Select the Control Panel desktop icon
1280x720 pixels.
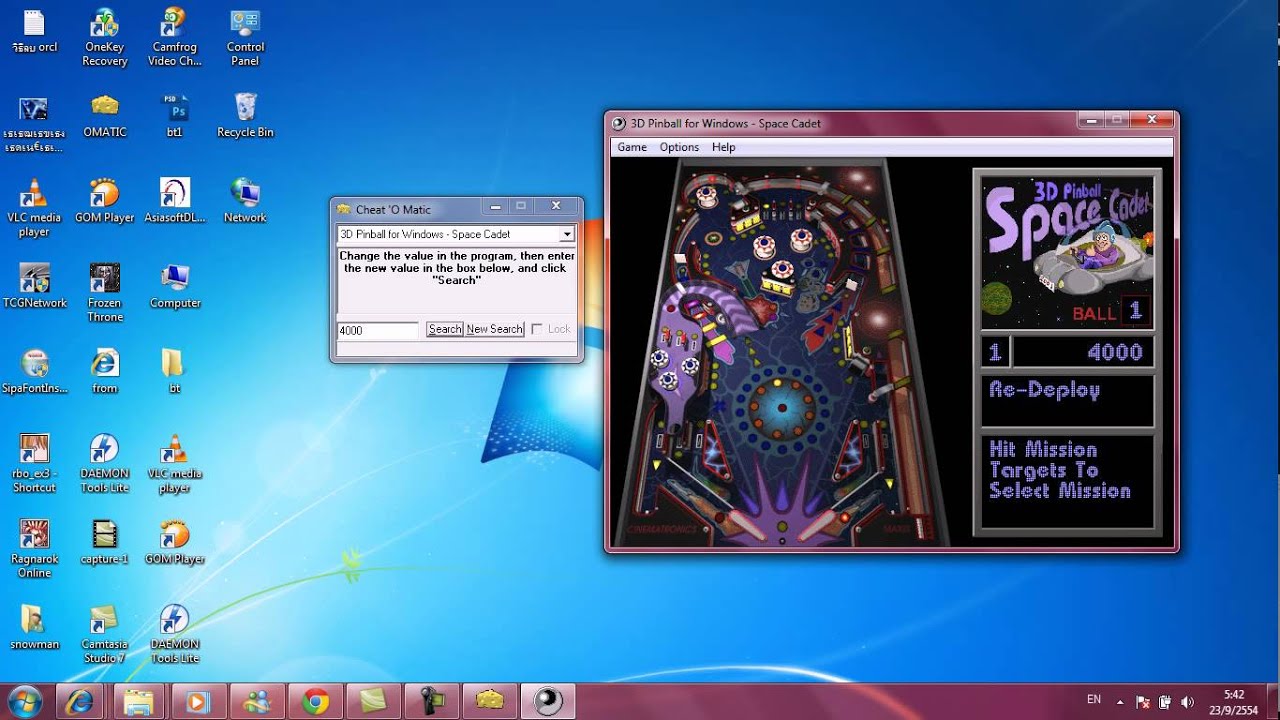pyautogui.click(x=245, y=37)
